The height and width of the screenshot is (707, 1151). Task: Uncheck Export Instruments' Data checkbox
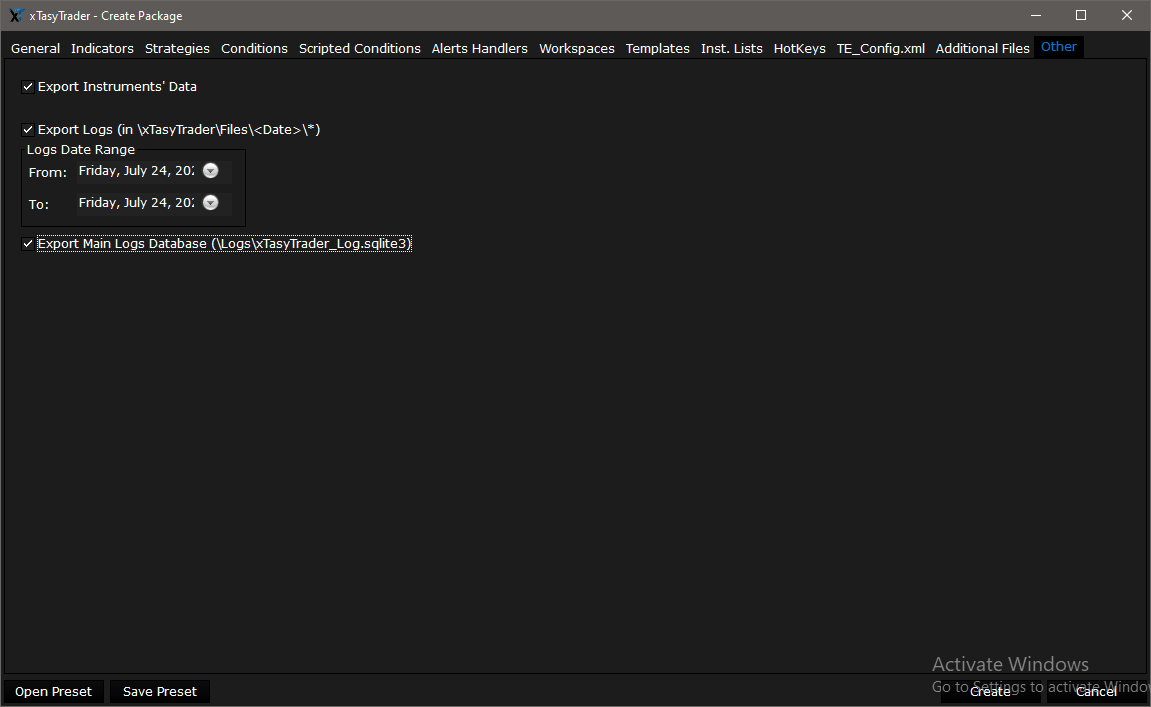coord(28,87)
